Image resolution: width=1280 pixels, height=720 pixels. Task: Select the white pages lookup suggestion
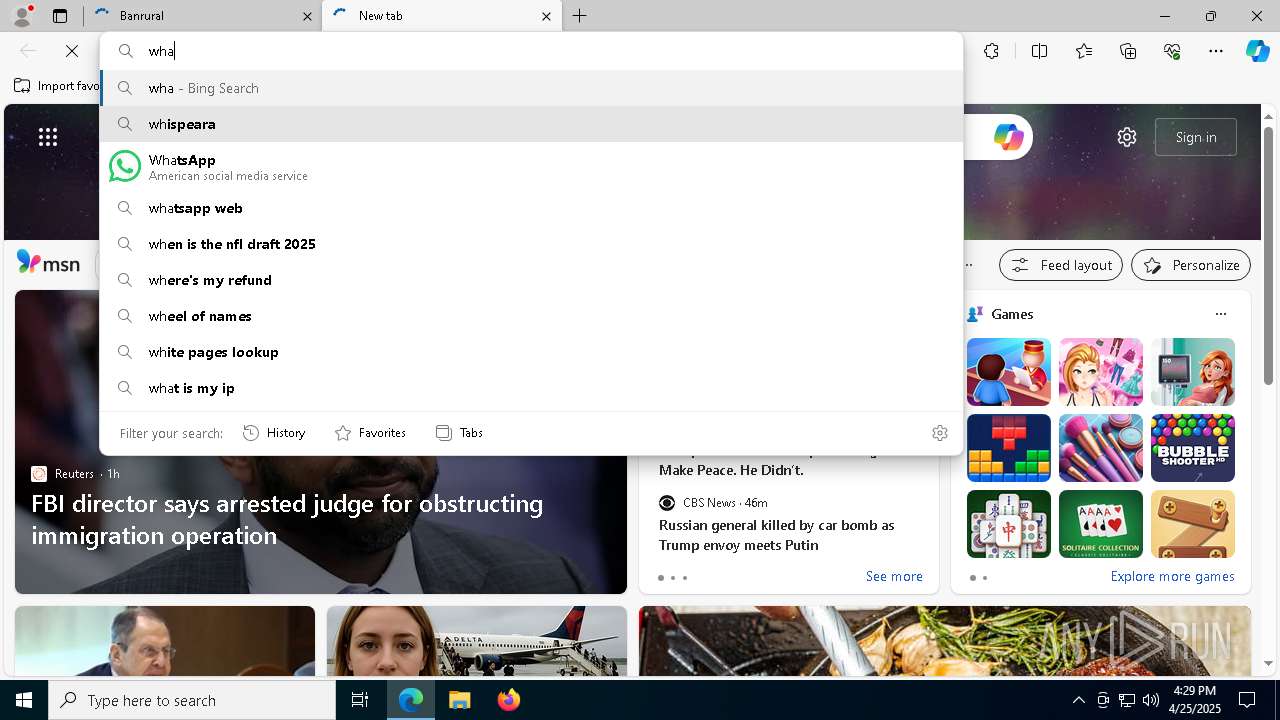pos(531,352)
